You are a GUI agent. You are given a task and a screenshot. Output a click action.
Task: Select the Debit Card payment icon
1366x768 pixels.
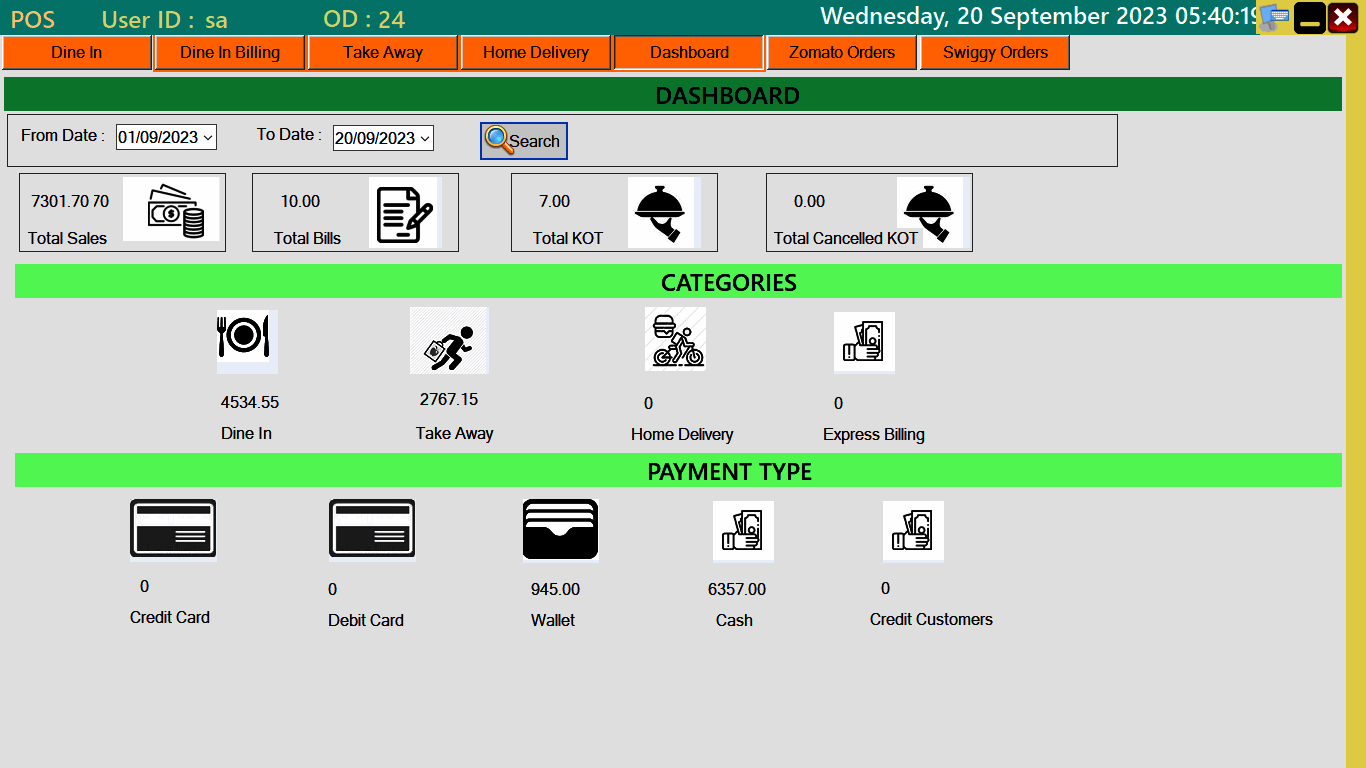pos(371,530)
